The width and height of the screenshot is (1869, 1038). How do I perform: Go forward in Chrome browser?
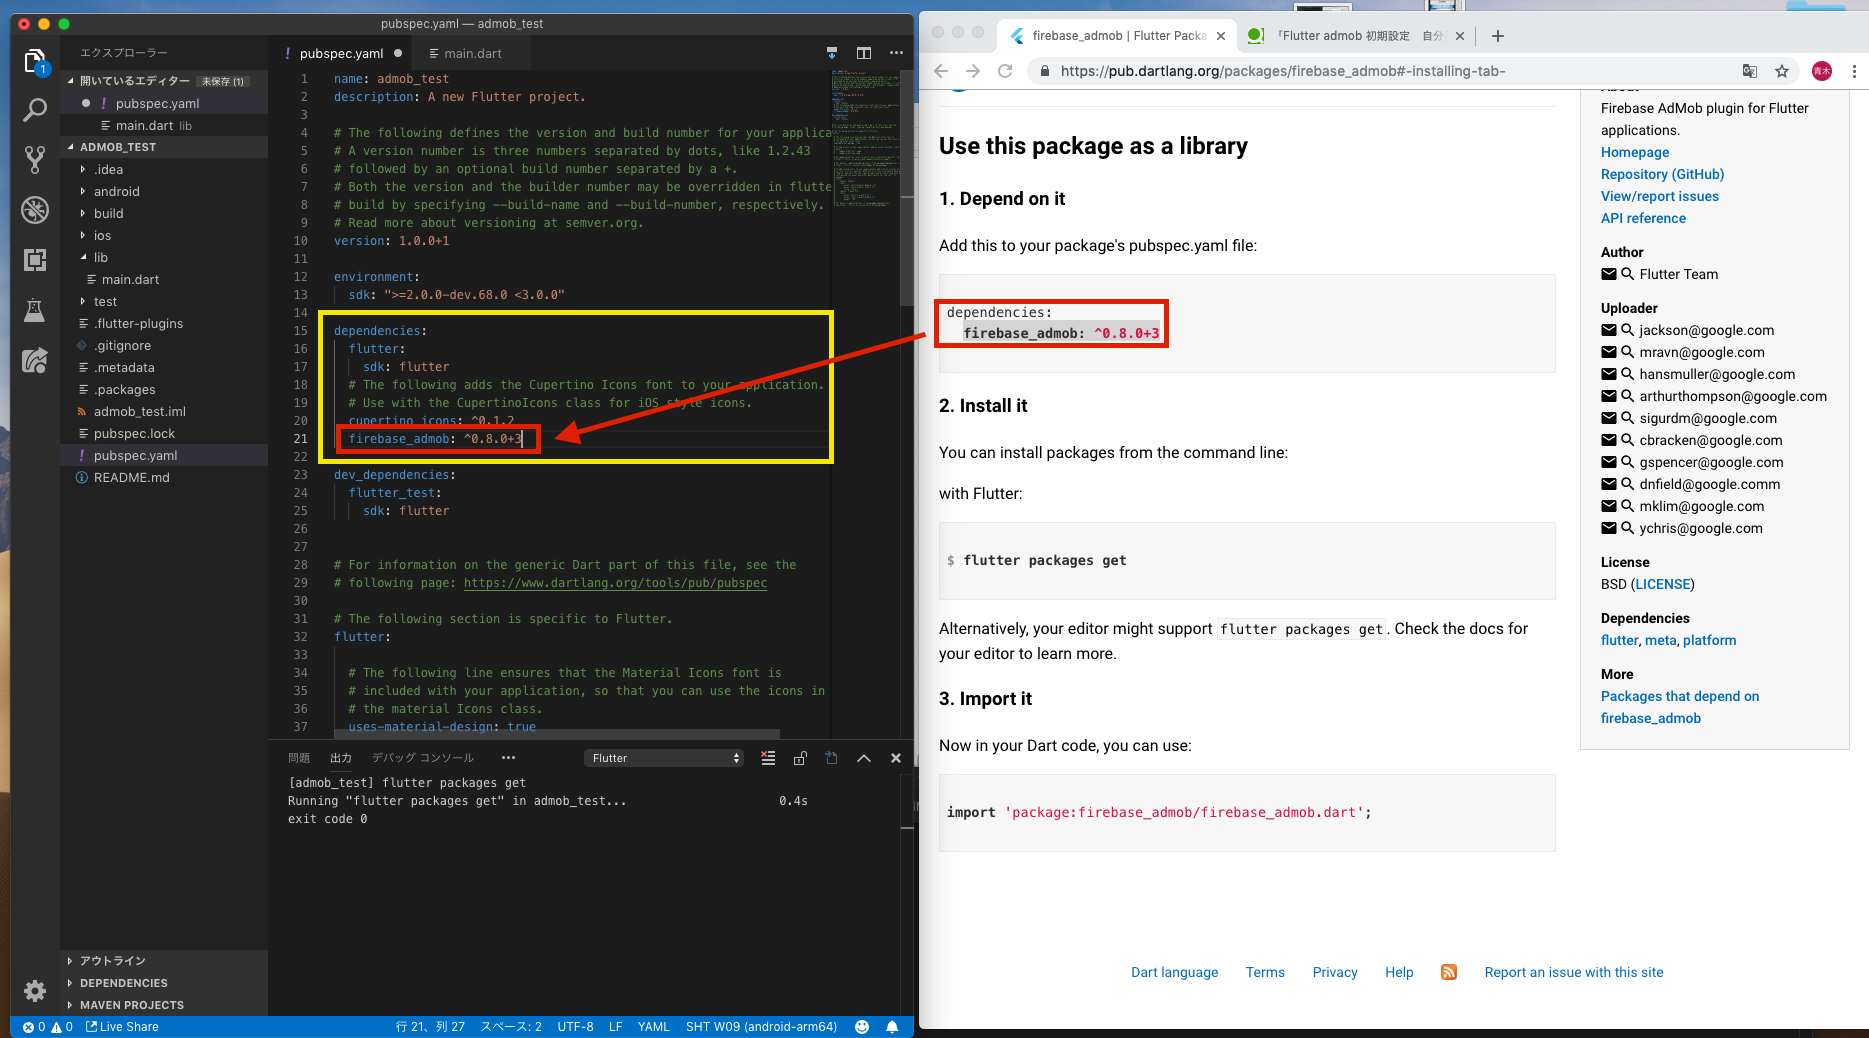pos(973,71)
